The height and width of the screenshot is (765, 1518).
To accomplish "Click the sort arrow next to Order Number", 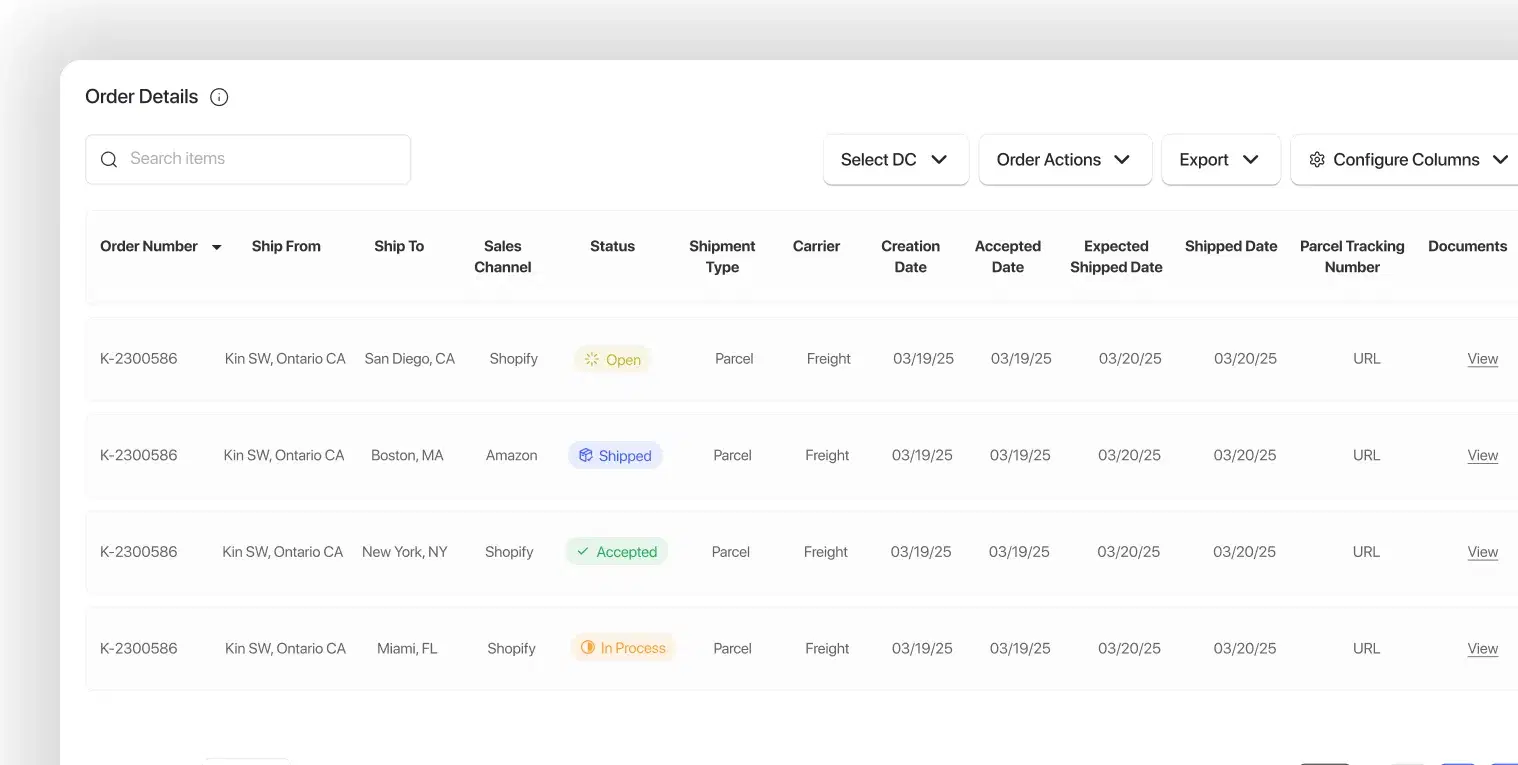I will (x=216, y=246).
